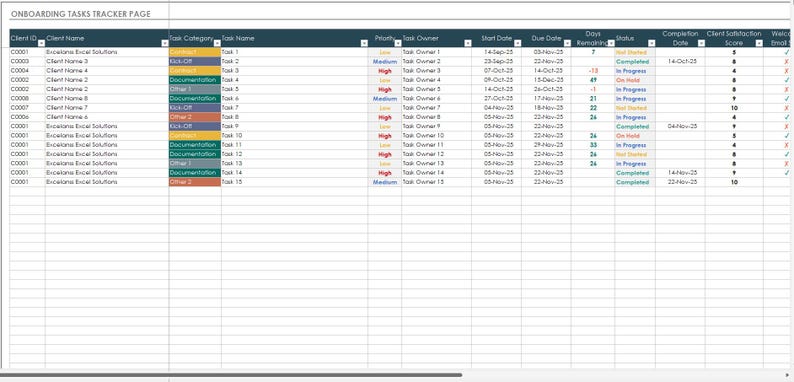The height and width of the screenshot is (382, 794).
Task: Select the 49 days remaining cell
Action: [593, 80]
